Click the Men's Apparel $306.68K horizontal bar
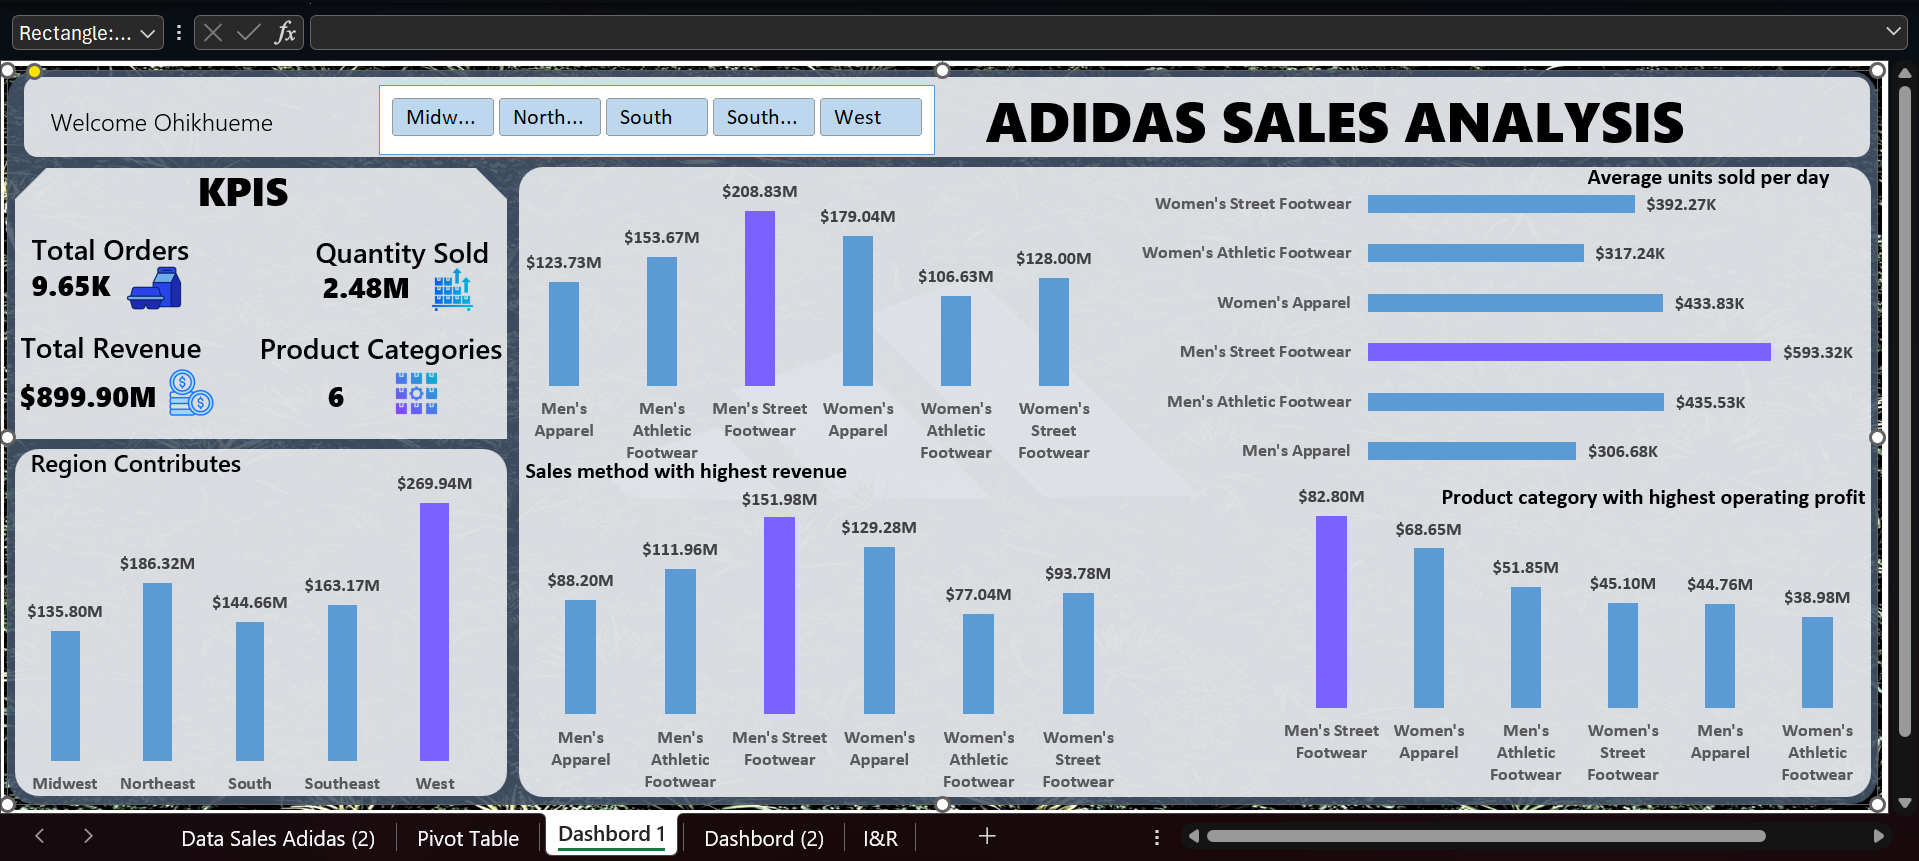The image size is (1919, 861). (x=1472, y=451)
